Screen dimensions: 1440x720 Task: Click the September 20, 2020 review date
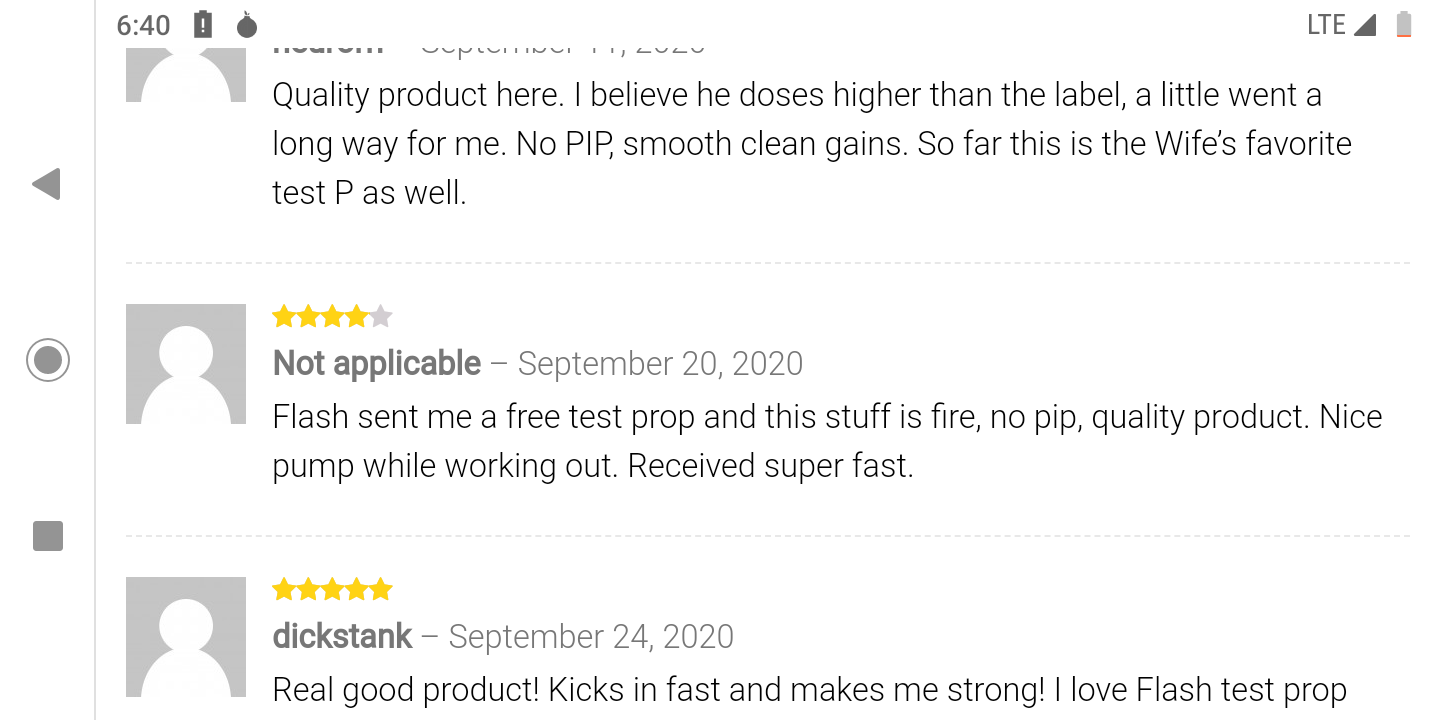660,363
